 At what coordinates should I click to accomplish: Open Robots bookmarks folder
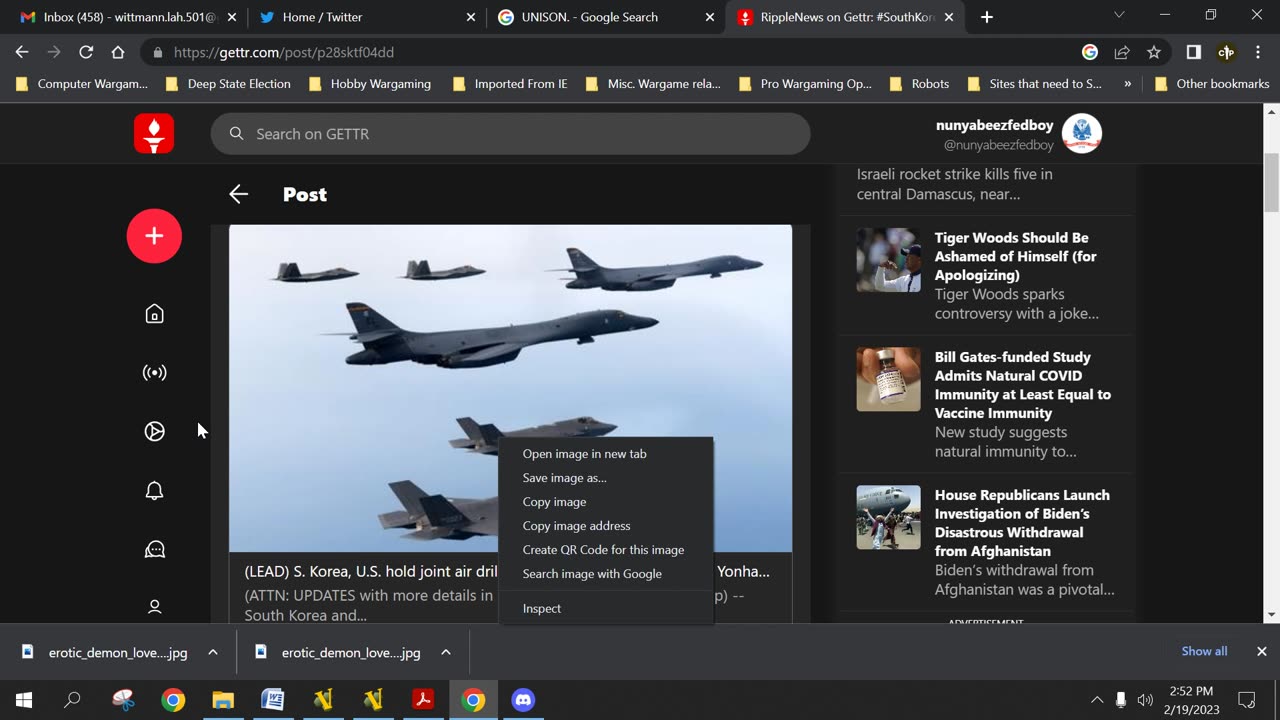pos(919,84)
